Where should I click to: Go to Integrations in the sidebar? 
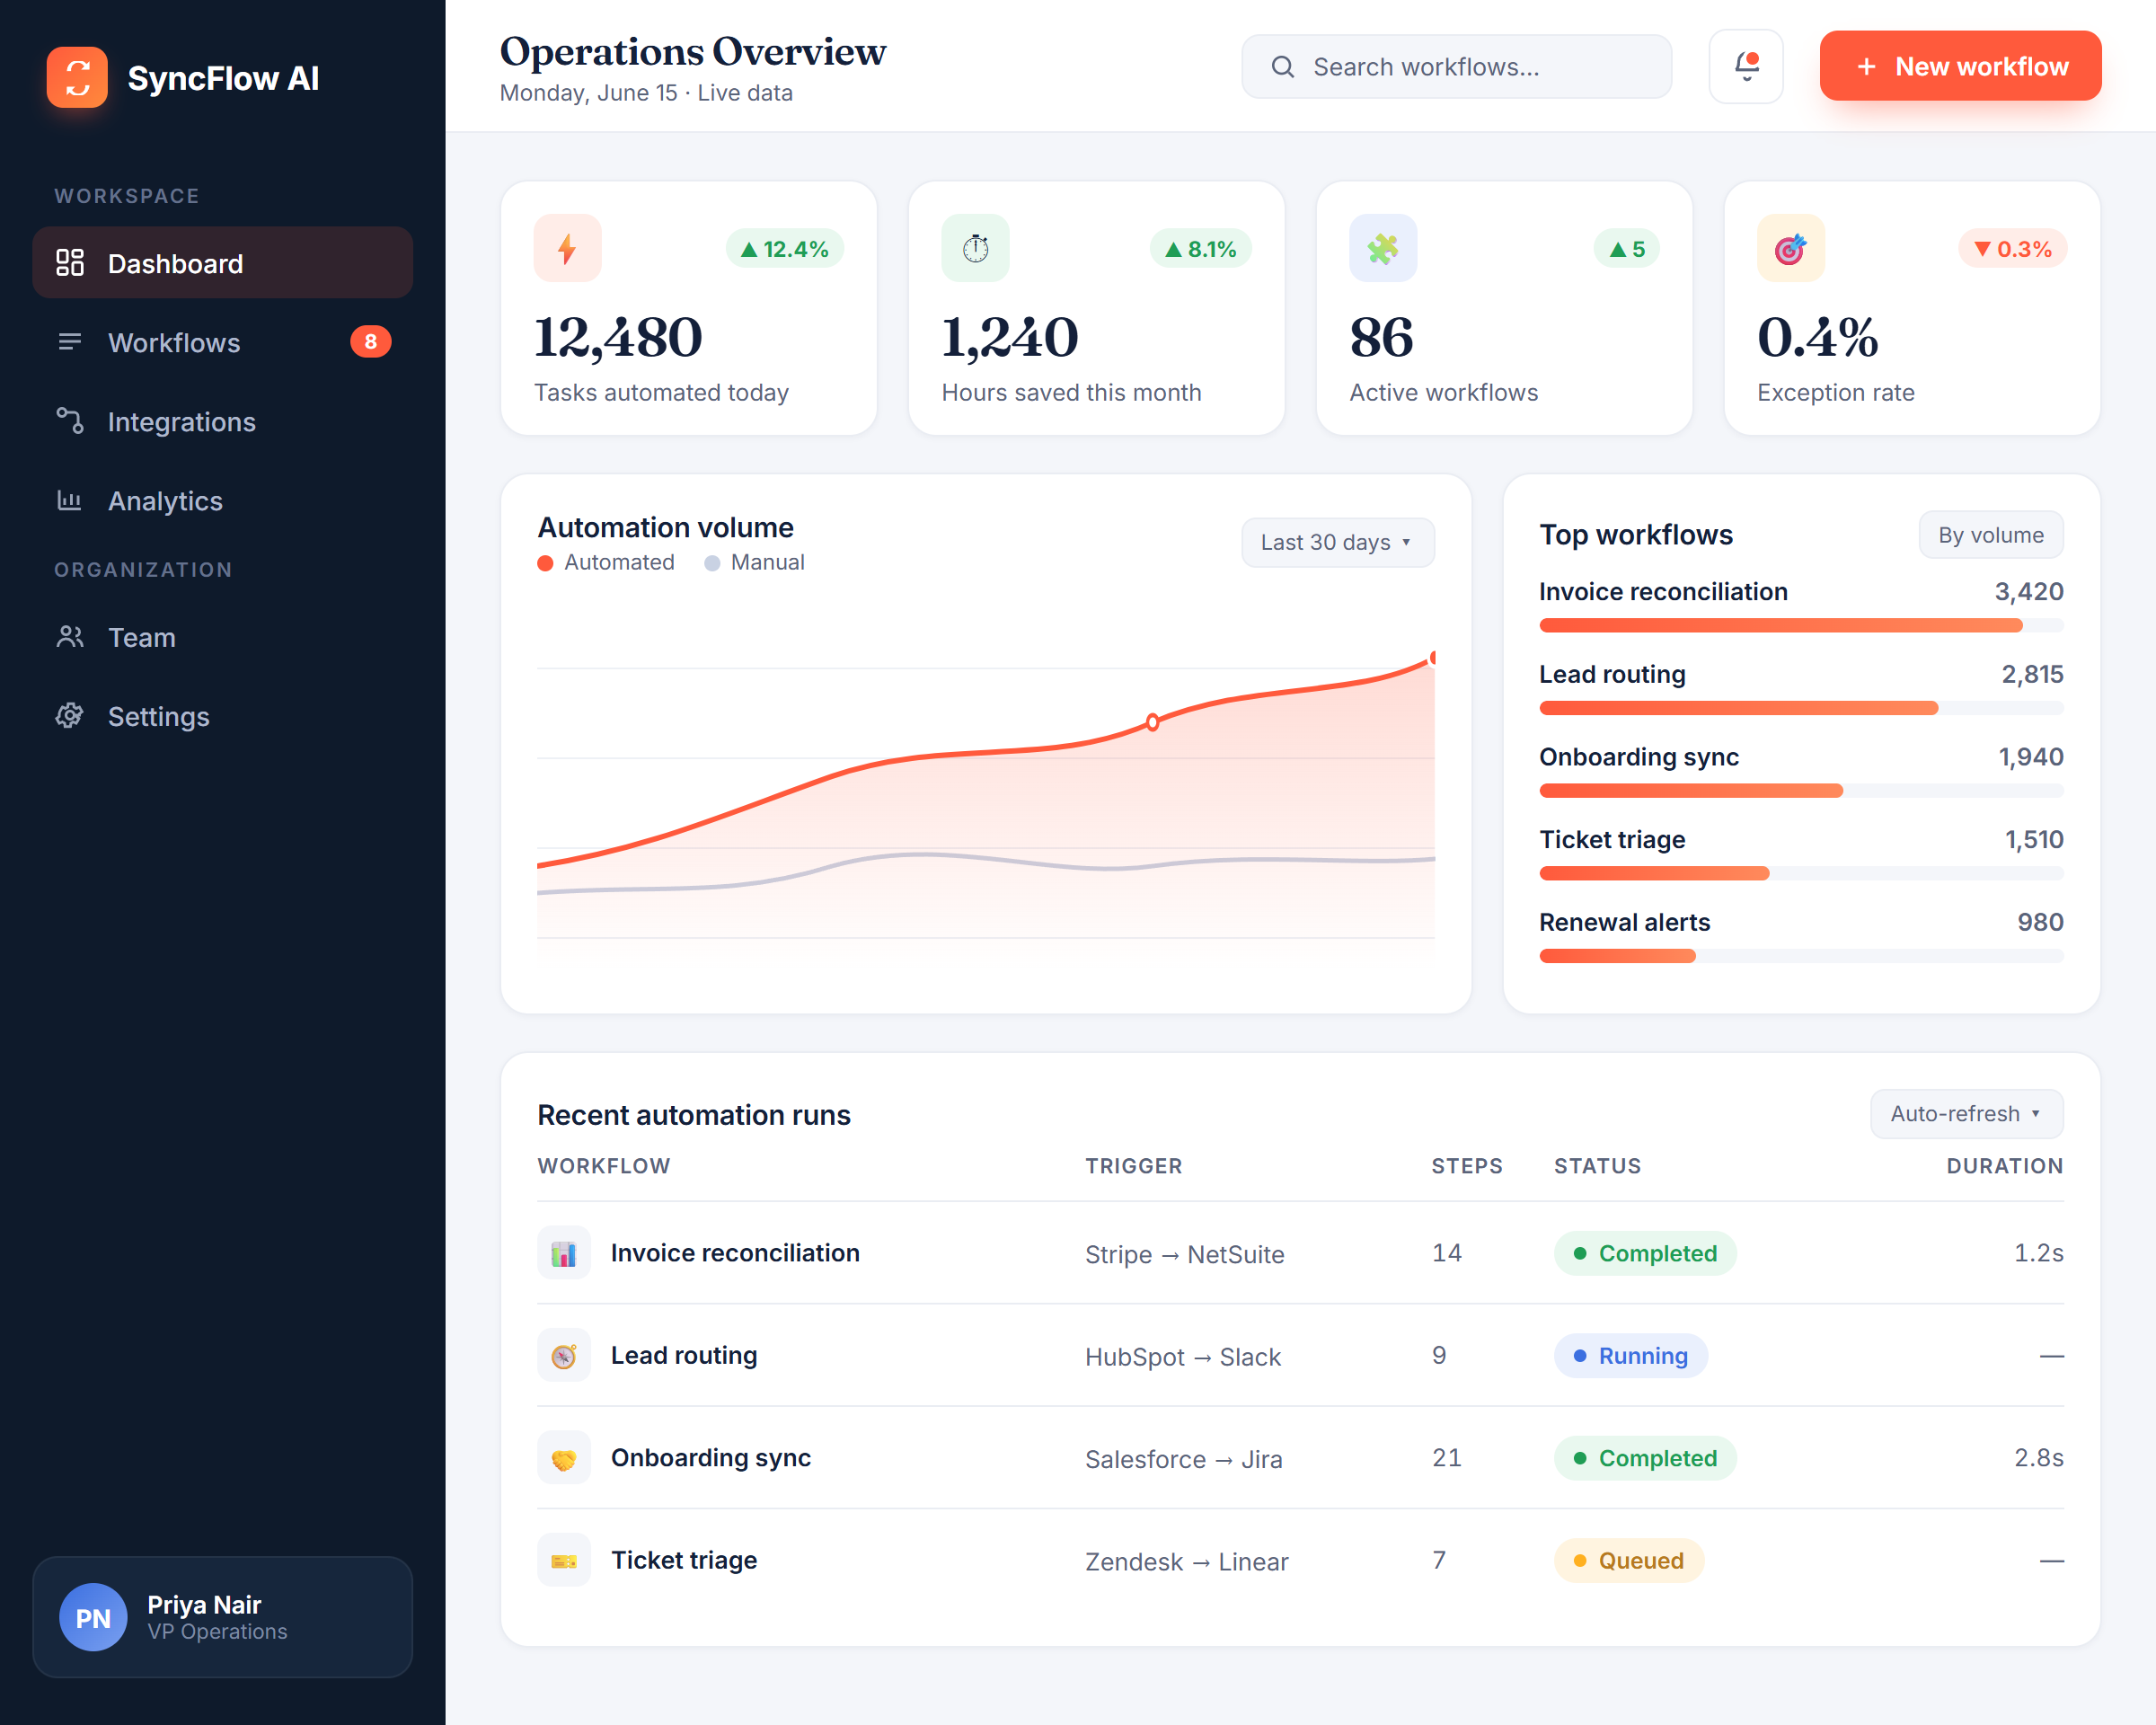[222, 421]
